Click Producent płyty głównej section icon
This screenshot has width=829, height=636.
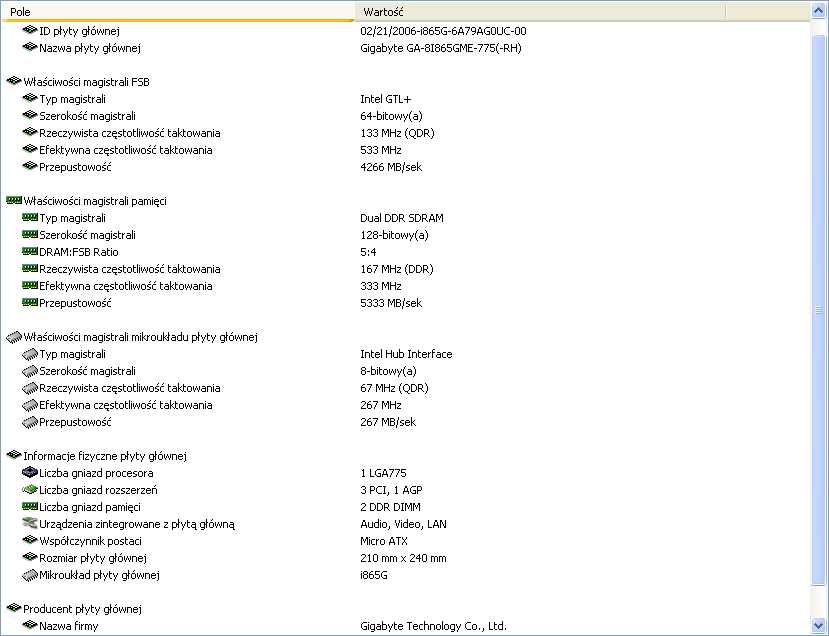tap(14, 609)
